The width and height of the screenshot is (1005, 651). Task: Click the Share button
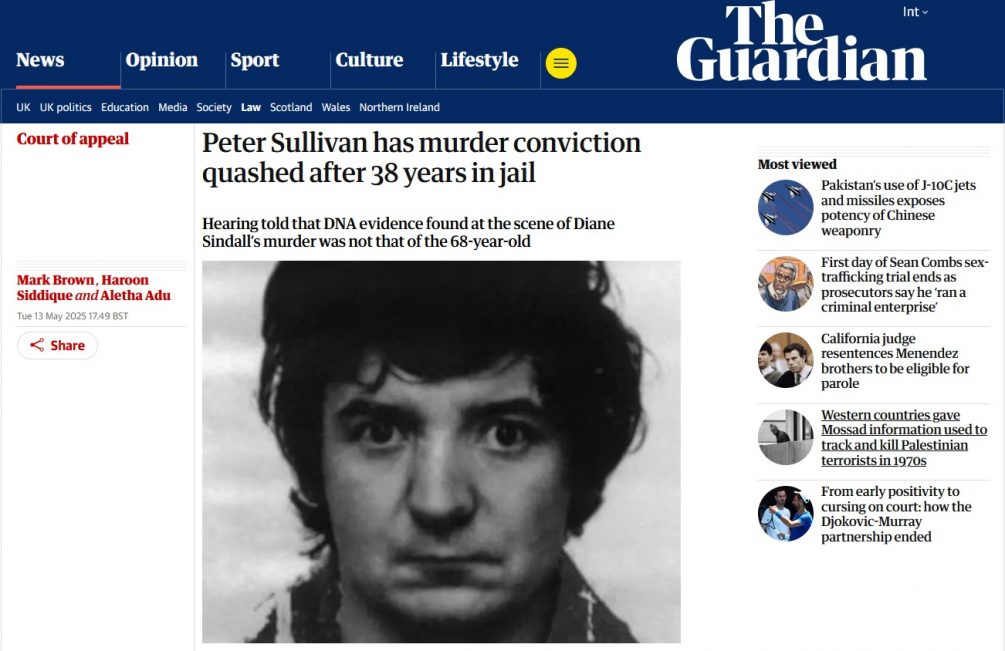coord(57,345)
